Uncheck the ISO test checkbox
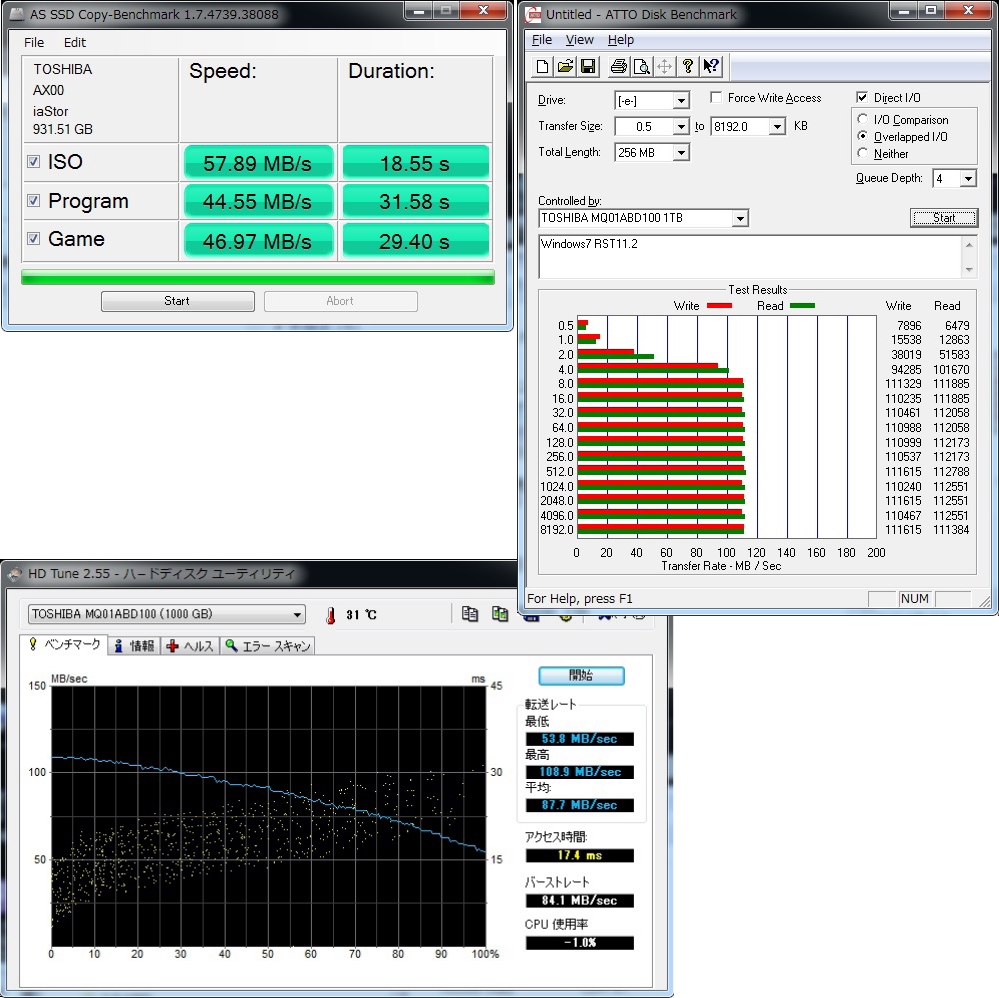Image resolution: width=999 pixels, height=998 pixels. click(x=34, y=162)
